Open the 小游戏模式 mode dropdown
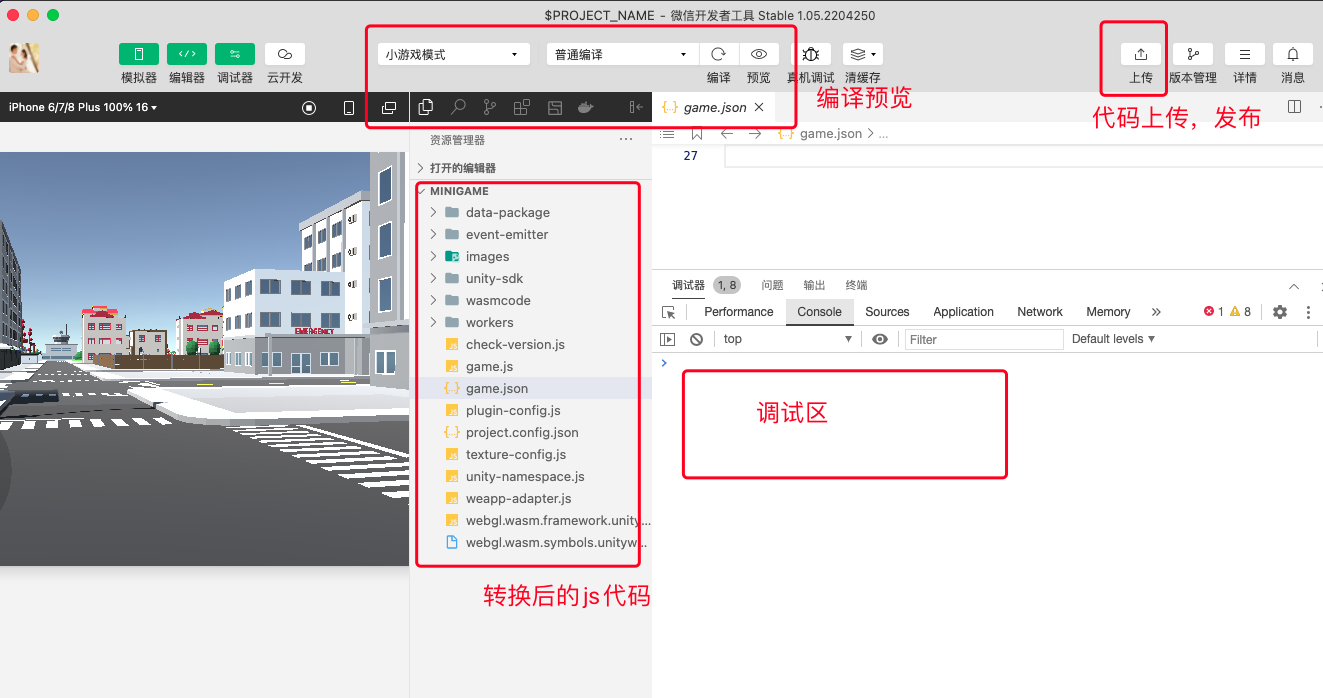The height and width of the screenshot is (698, 1323). pyautogui.click(x=453, y=54)
